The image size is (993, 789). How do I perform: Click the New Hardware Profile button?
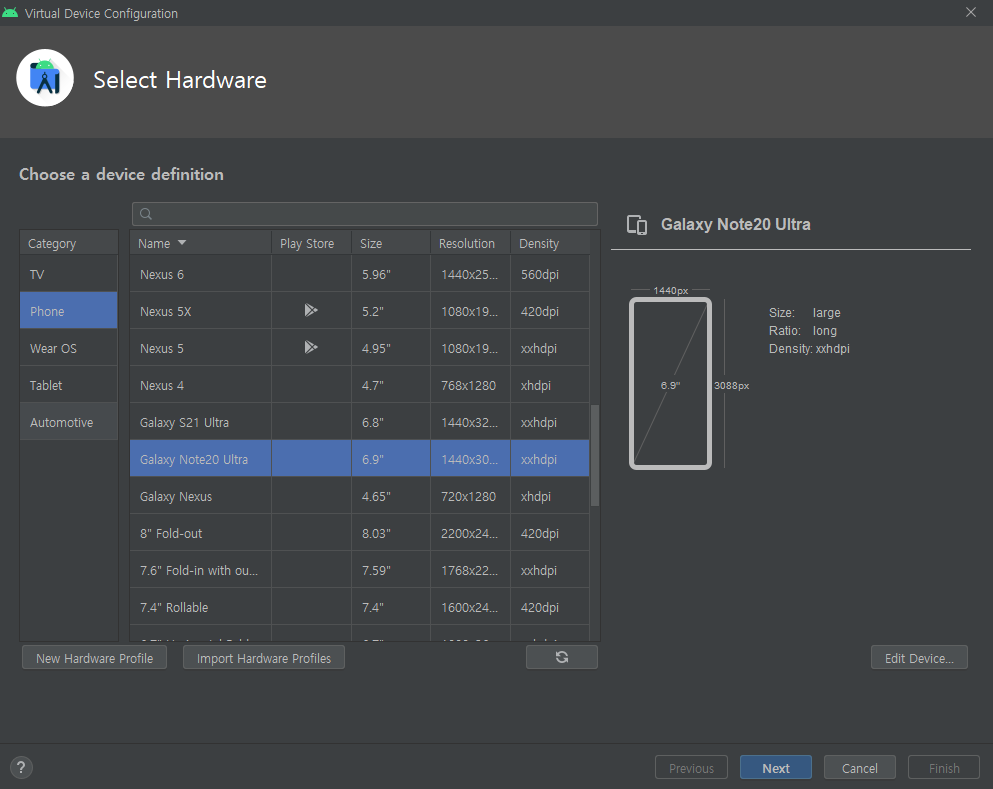94,658
